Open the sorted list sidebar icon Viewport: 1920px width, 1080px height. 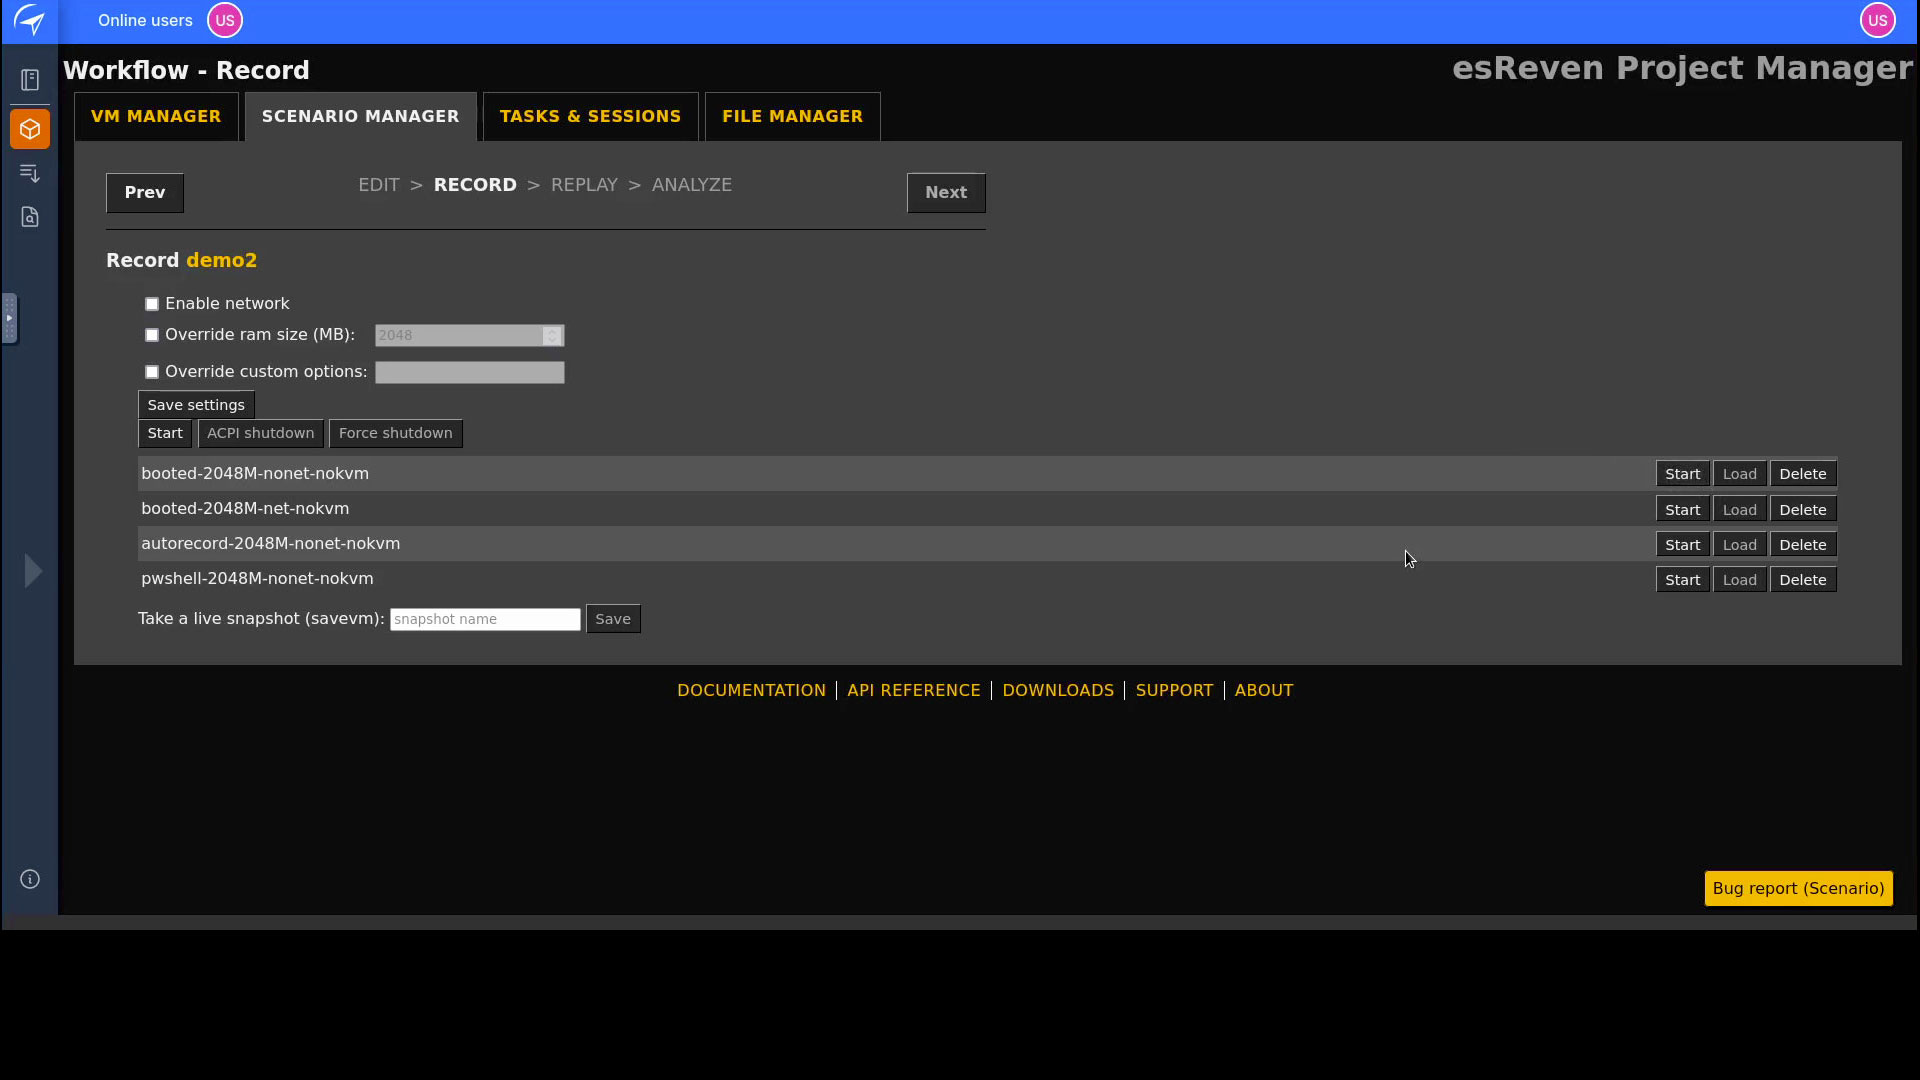tap(30, 174)
